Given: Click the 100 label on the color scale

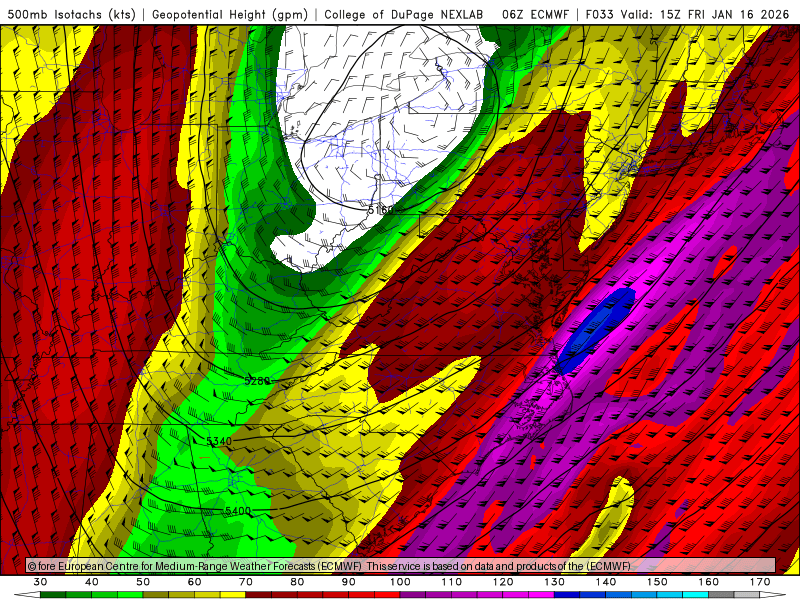Looking at the screenshot, I should point(401,582).
